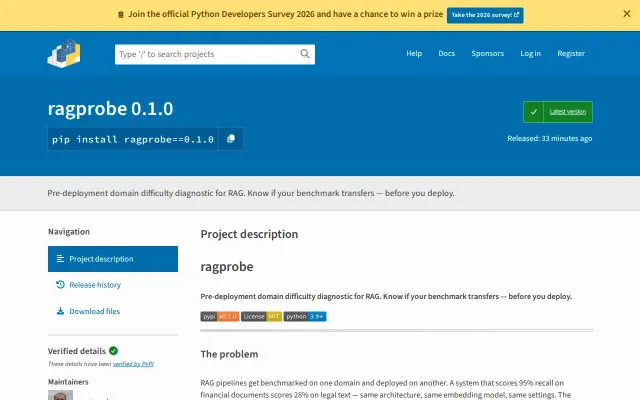
Task: Click the Released: 33 minutes ago text
Action: click(x=550, y=138)
